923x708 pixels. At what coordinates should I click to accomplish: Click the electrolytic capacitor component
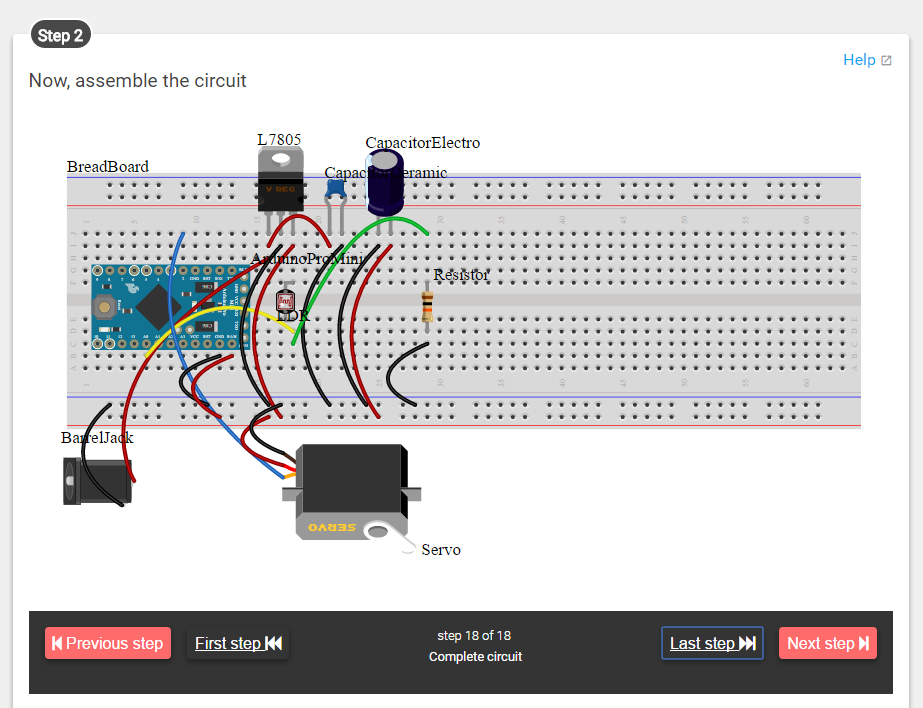(x=385, y=183)
